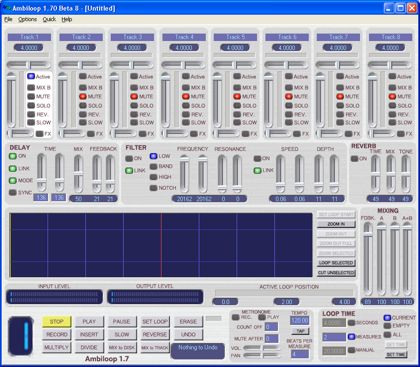Image resolution: width=420 pixels, height=367 pixels.
Task: Toggle the Delay LINK light
Action: pos(13,168)
